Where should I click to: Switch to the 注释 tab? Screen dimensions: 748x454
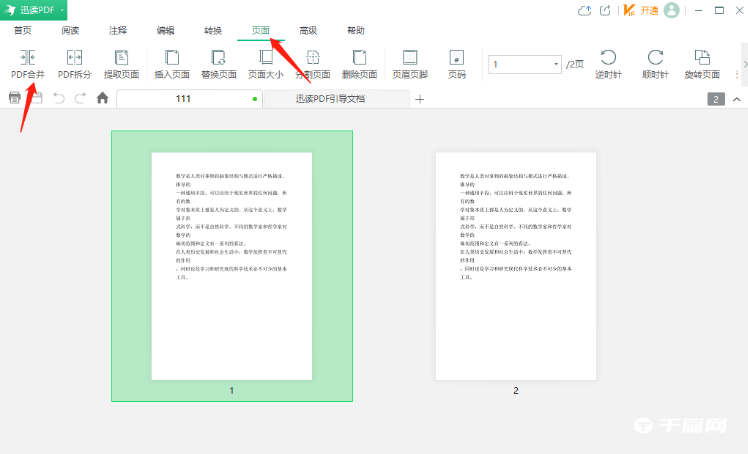(x=118, y=31)
